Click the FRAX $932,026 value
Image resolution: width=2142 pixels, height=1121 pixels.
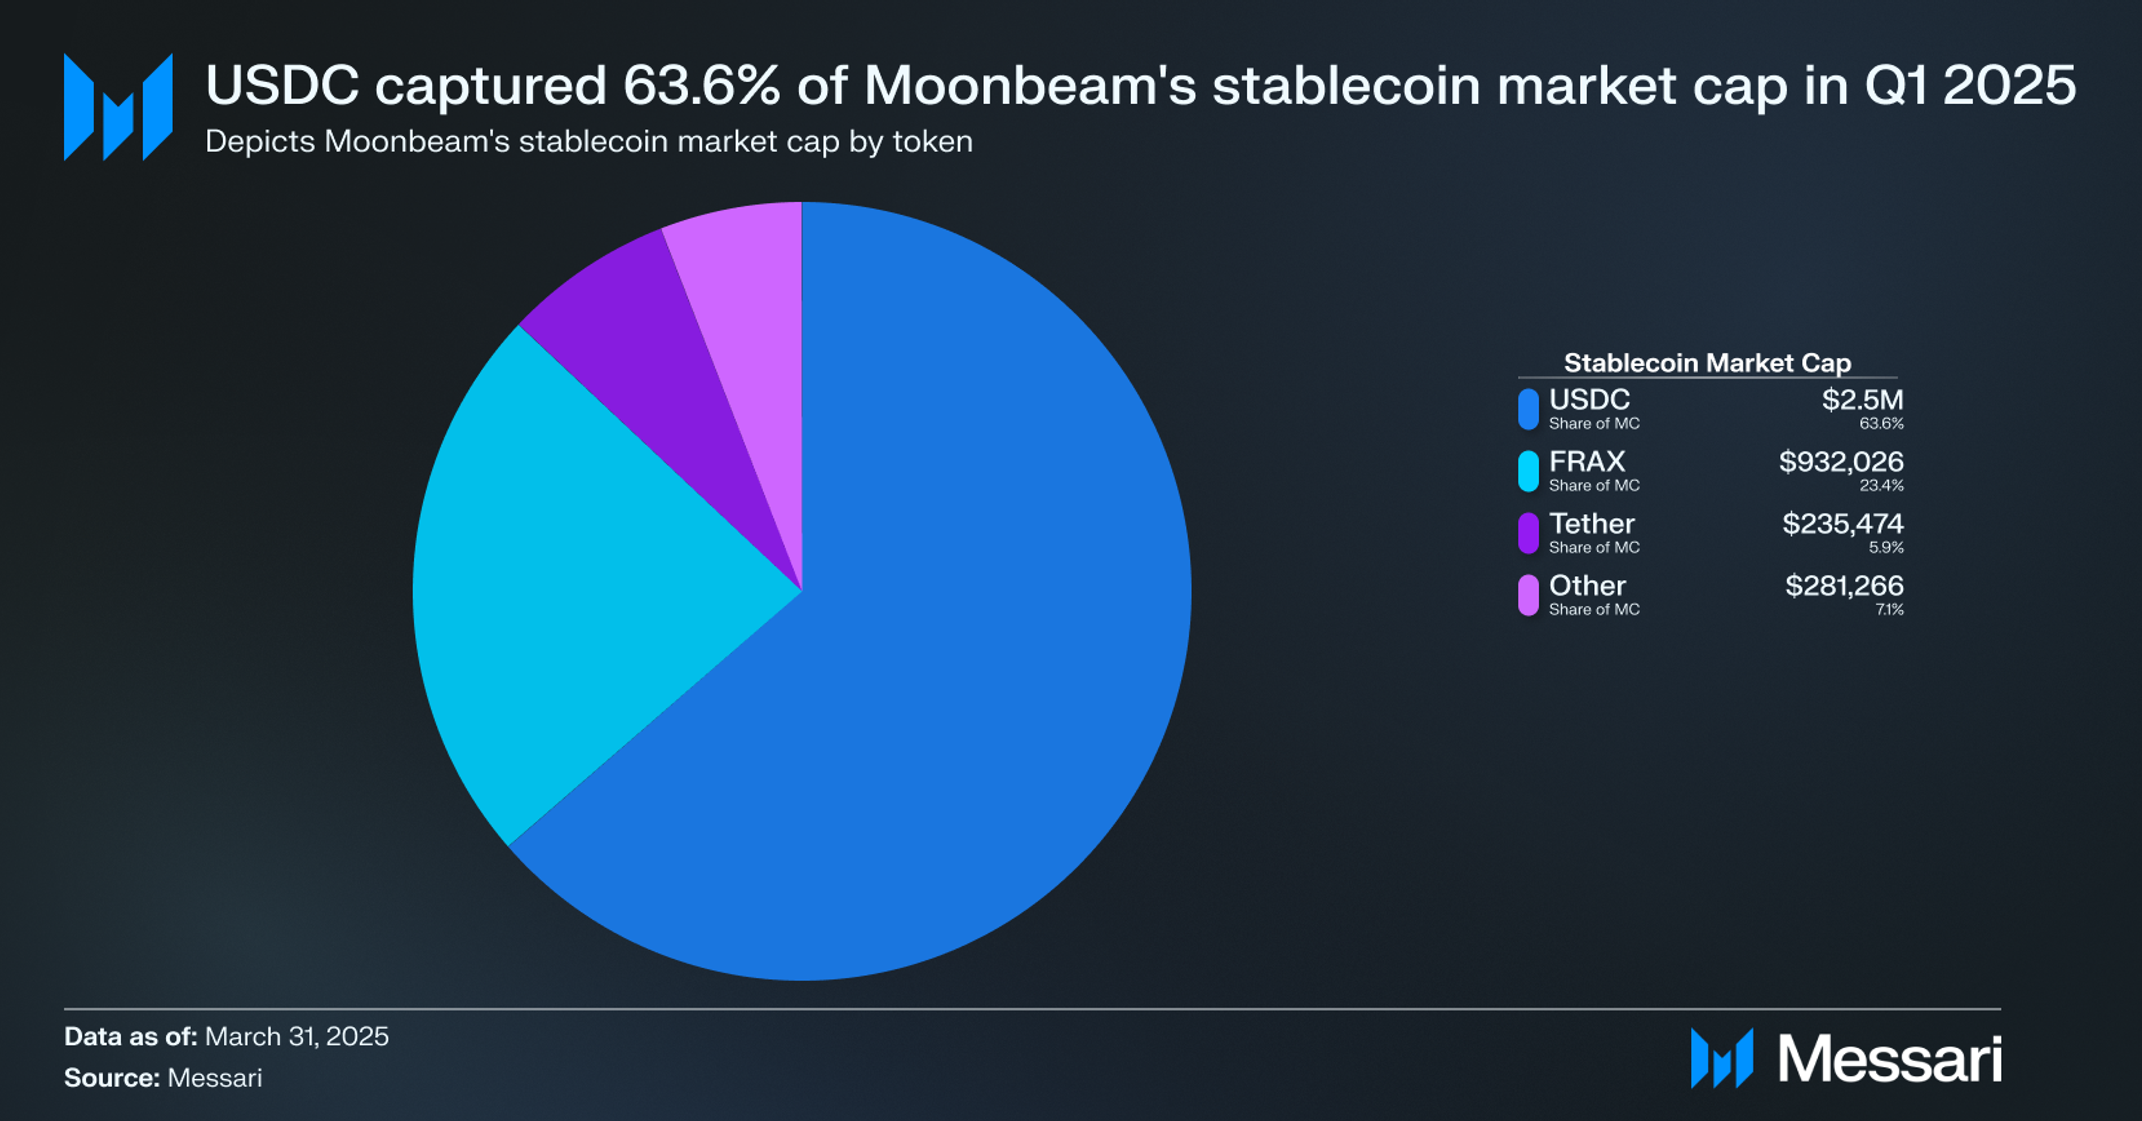click(x=1841, y=462)
